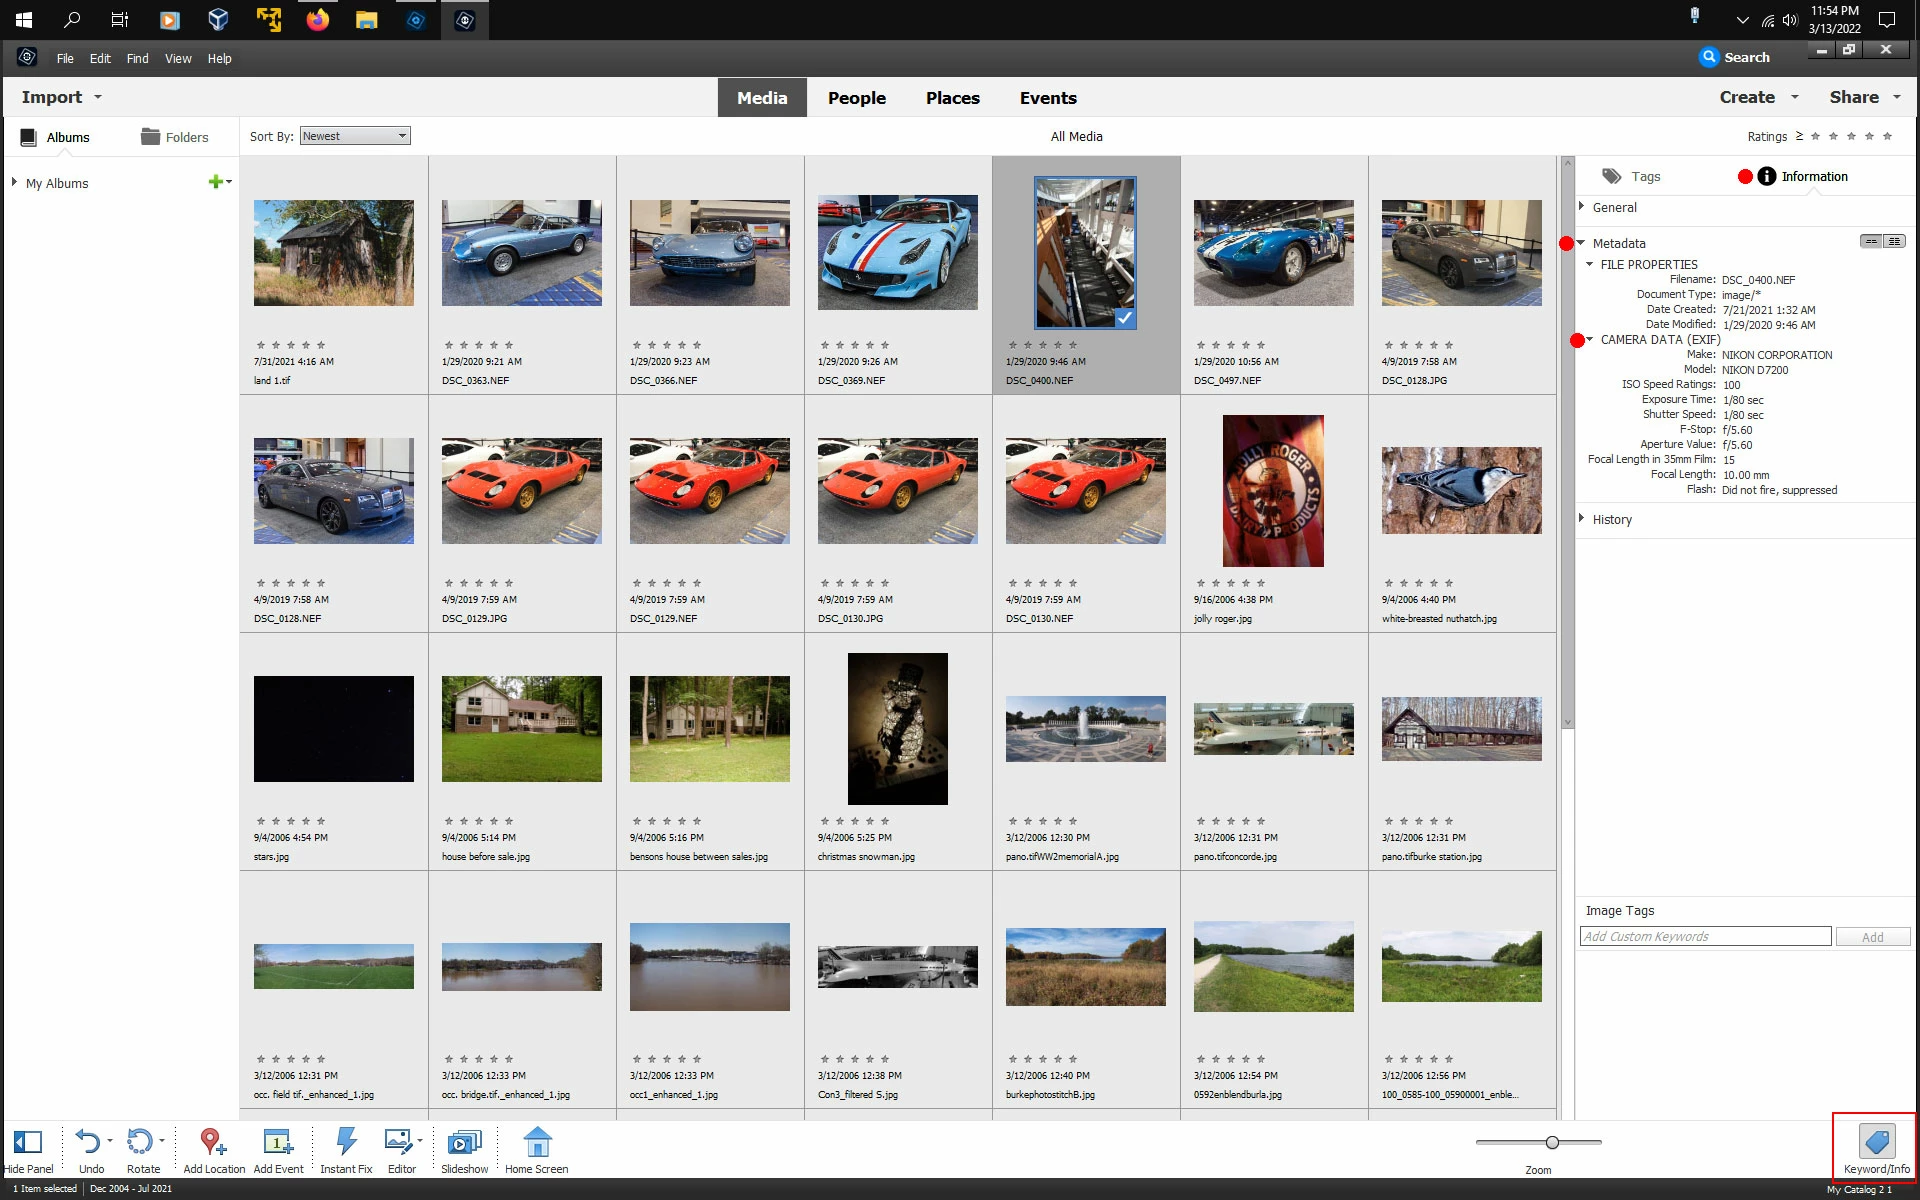Click the Rotate icon
Viewport: 1920px width, 1200px height.
140,1143
